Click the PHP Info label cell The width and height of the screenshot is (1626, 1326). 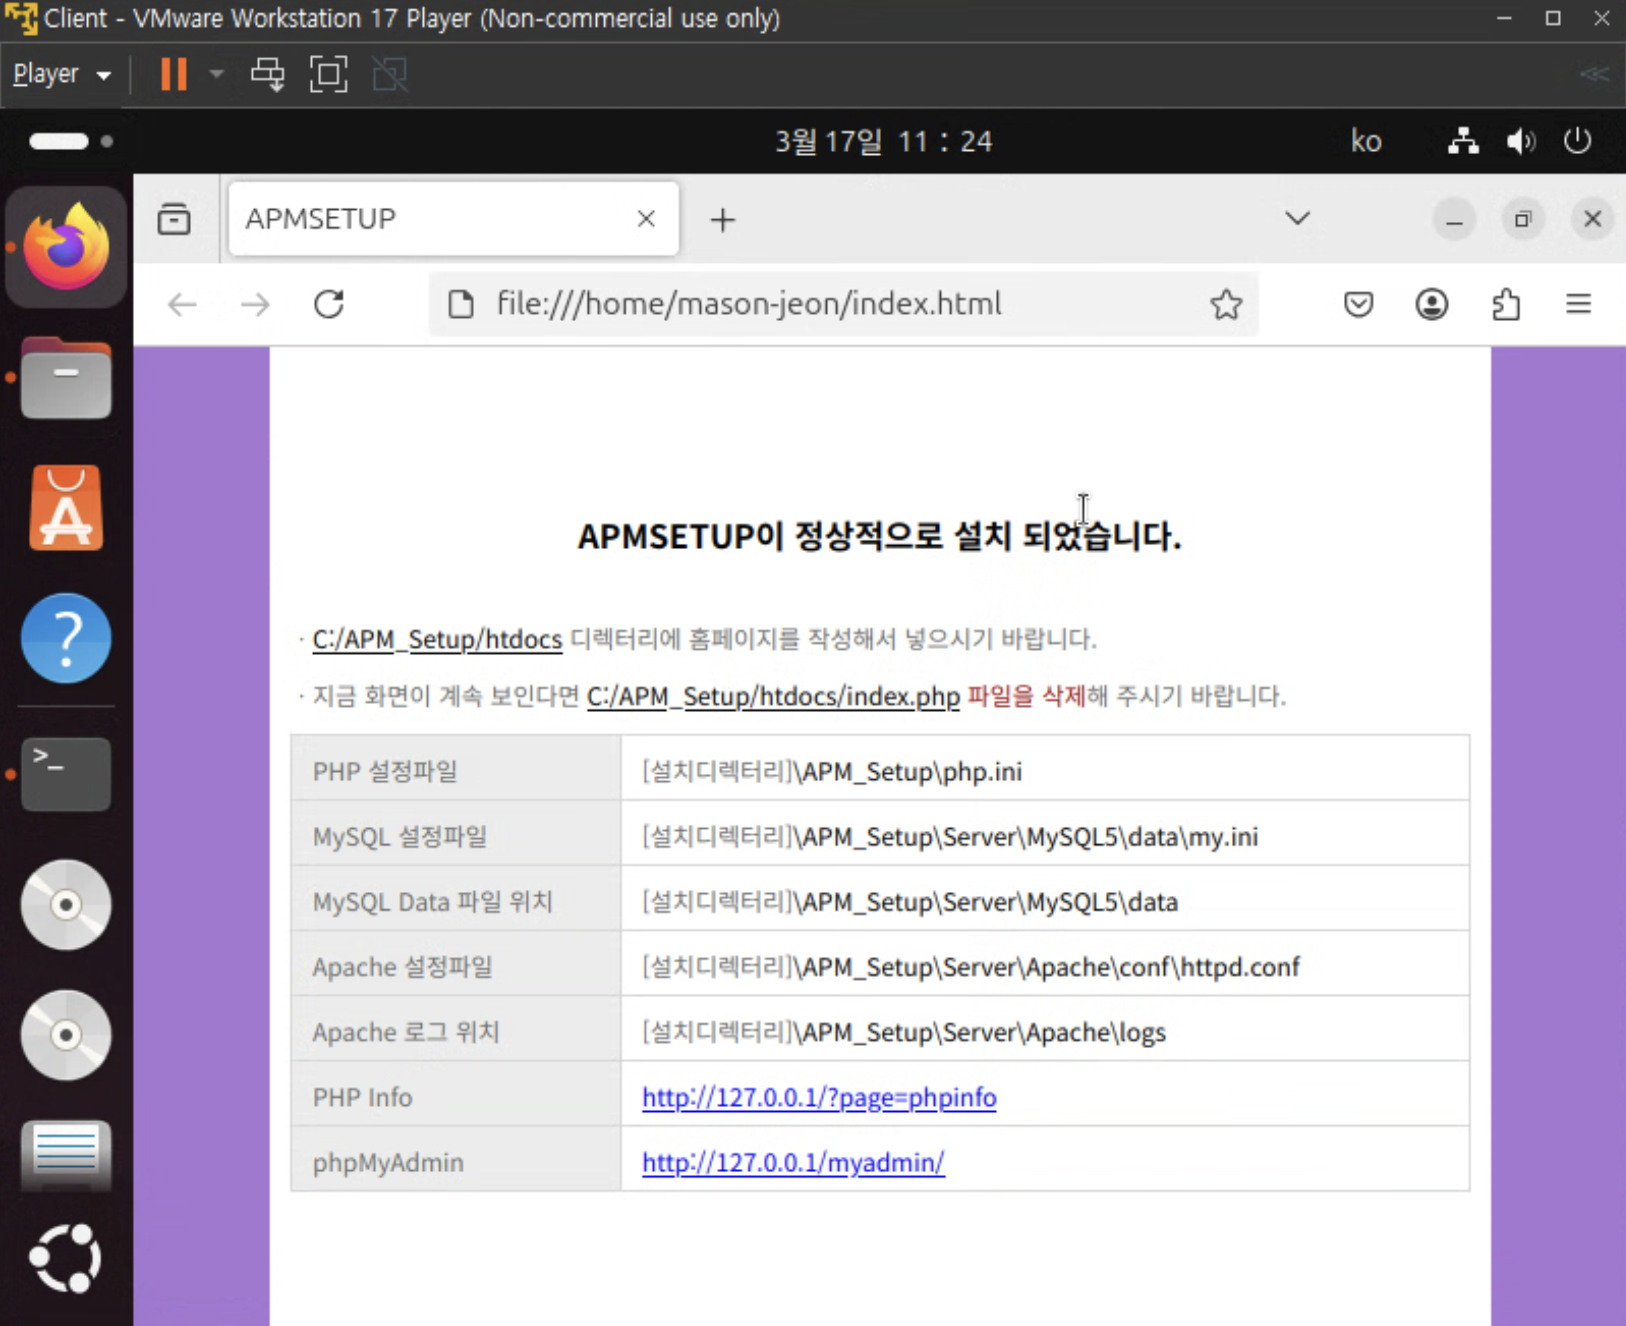tap(456, 1093)
